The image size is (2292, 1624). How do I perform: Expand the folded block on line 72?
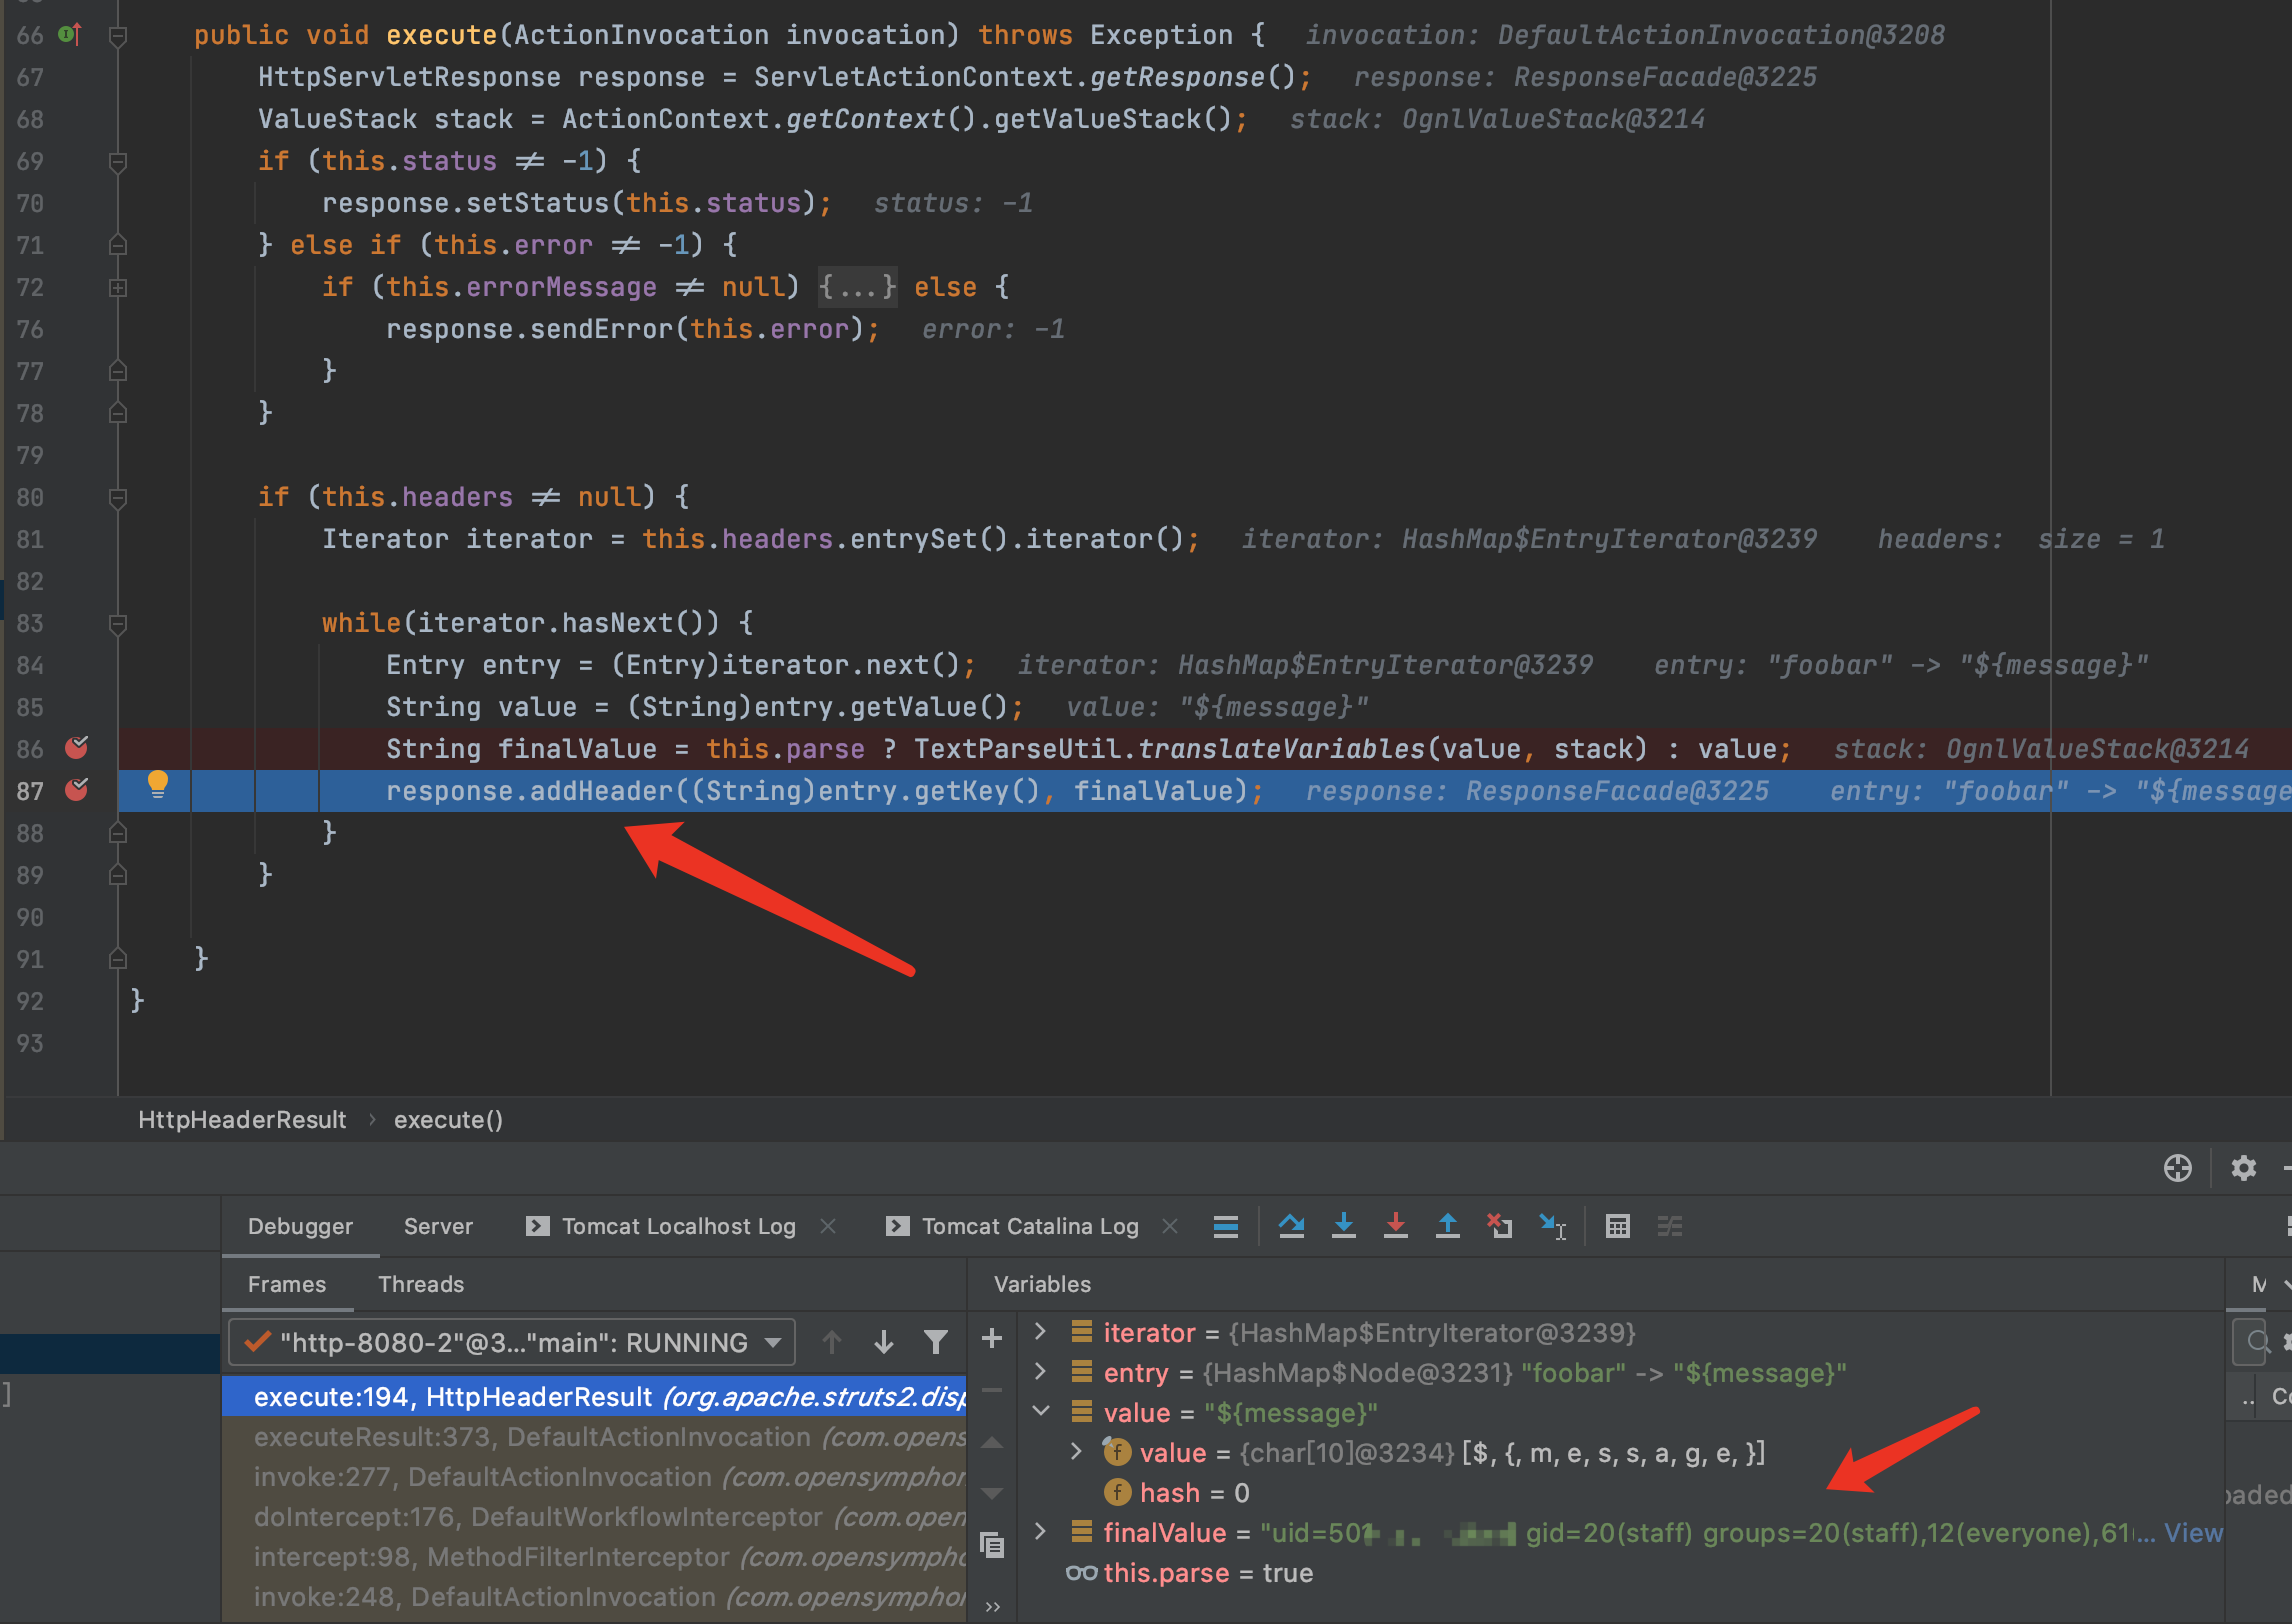[x=117, y=288]
